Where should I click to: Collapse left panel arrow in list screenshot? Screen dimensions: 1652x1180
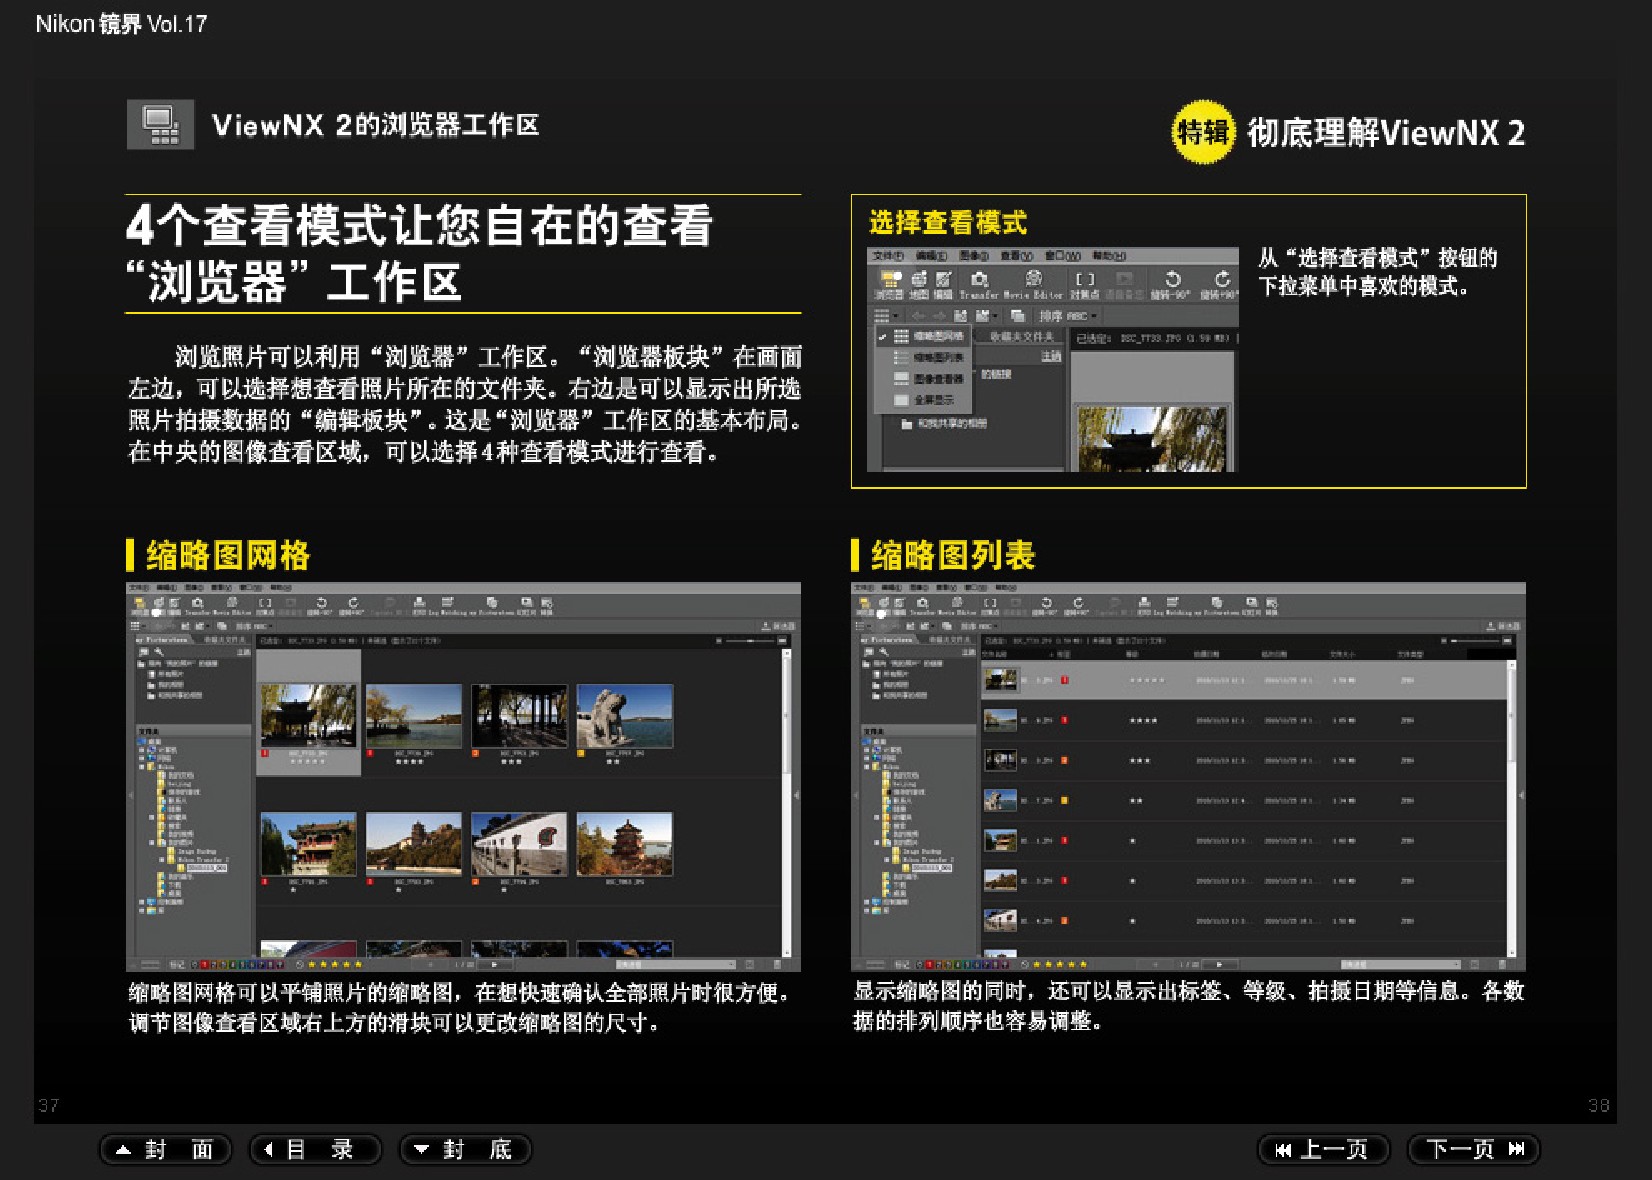pos(855,796)
